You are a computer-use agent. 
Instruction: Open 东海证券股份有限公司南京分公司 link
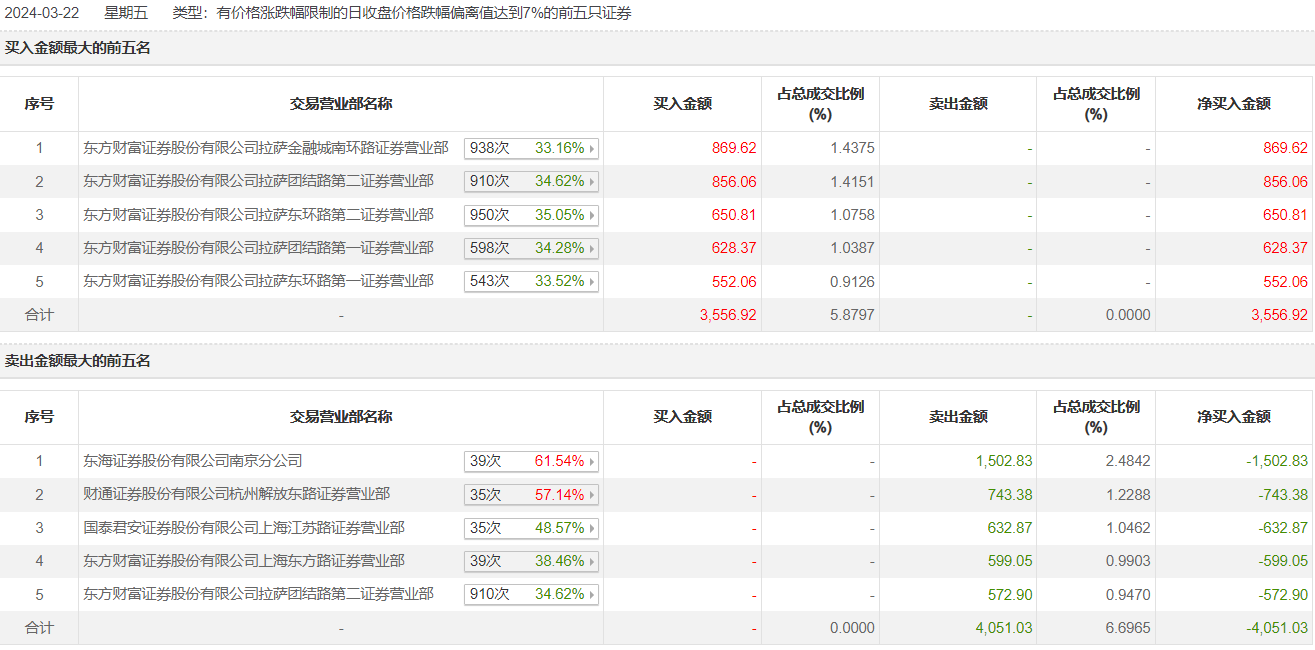193,461
